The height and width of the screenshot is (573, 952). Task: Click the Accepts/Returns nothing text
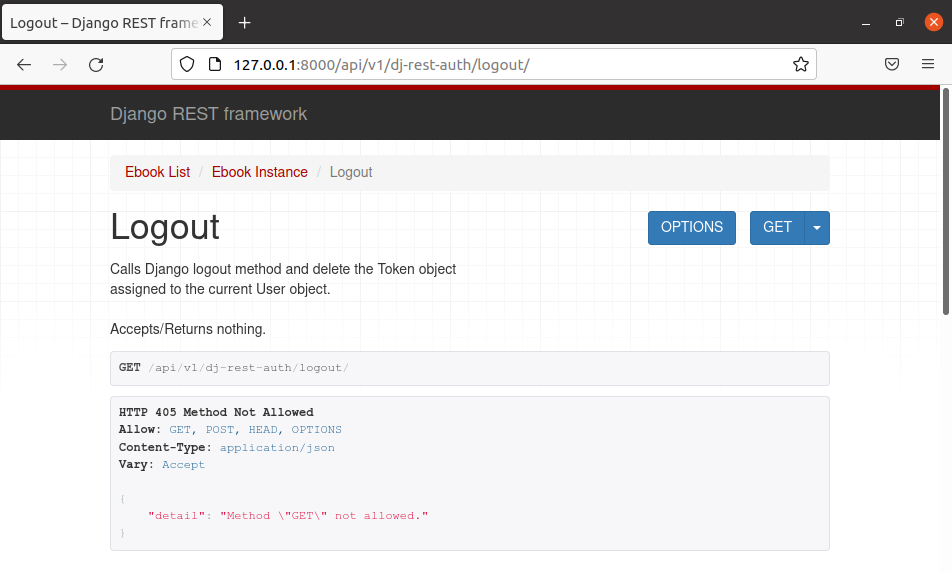point(188,329)
